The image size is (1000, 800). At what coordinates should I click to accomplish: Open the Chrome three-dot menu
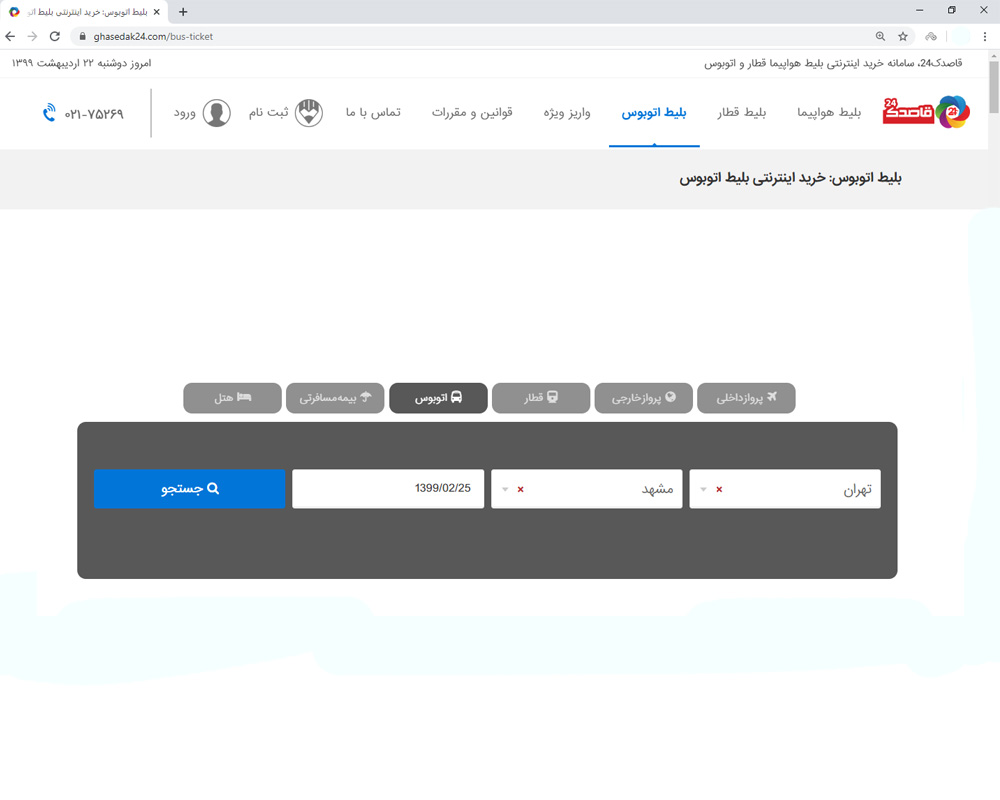(x=985, y=36)
